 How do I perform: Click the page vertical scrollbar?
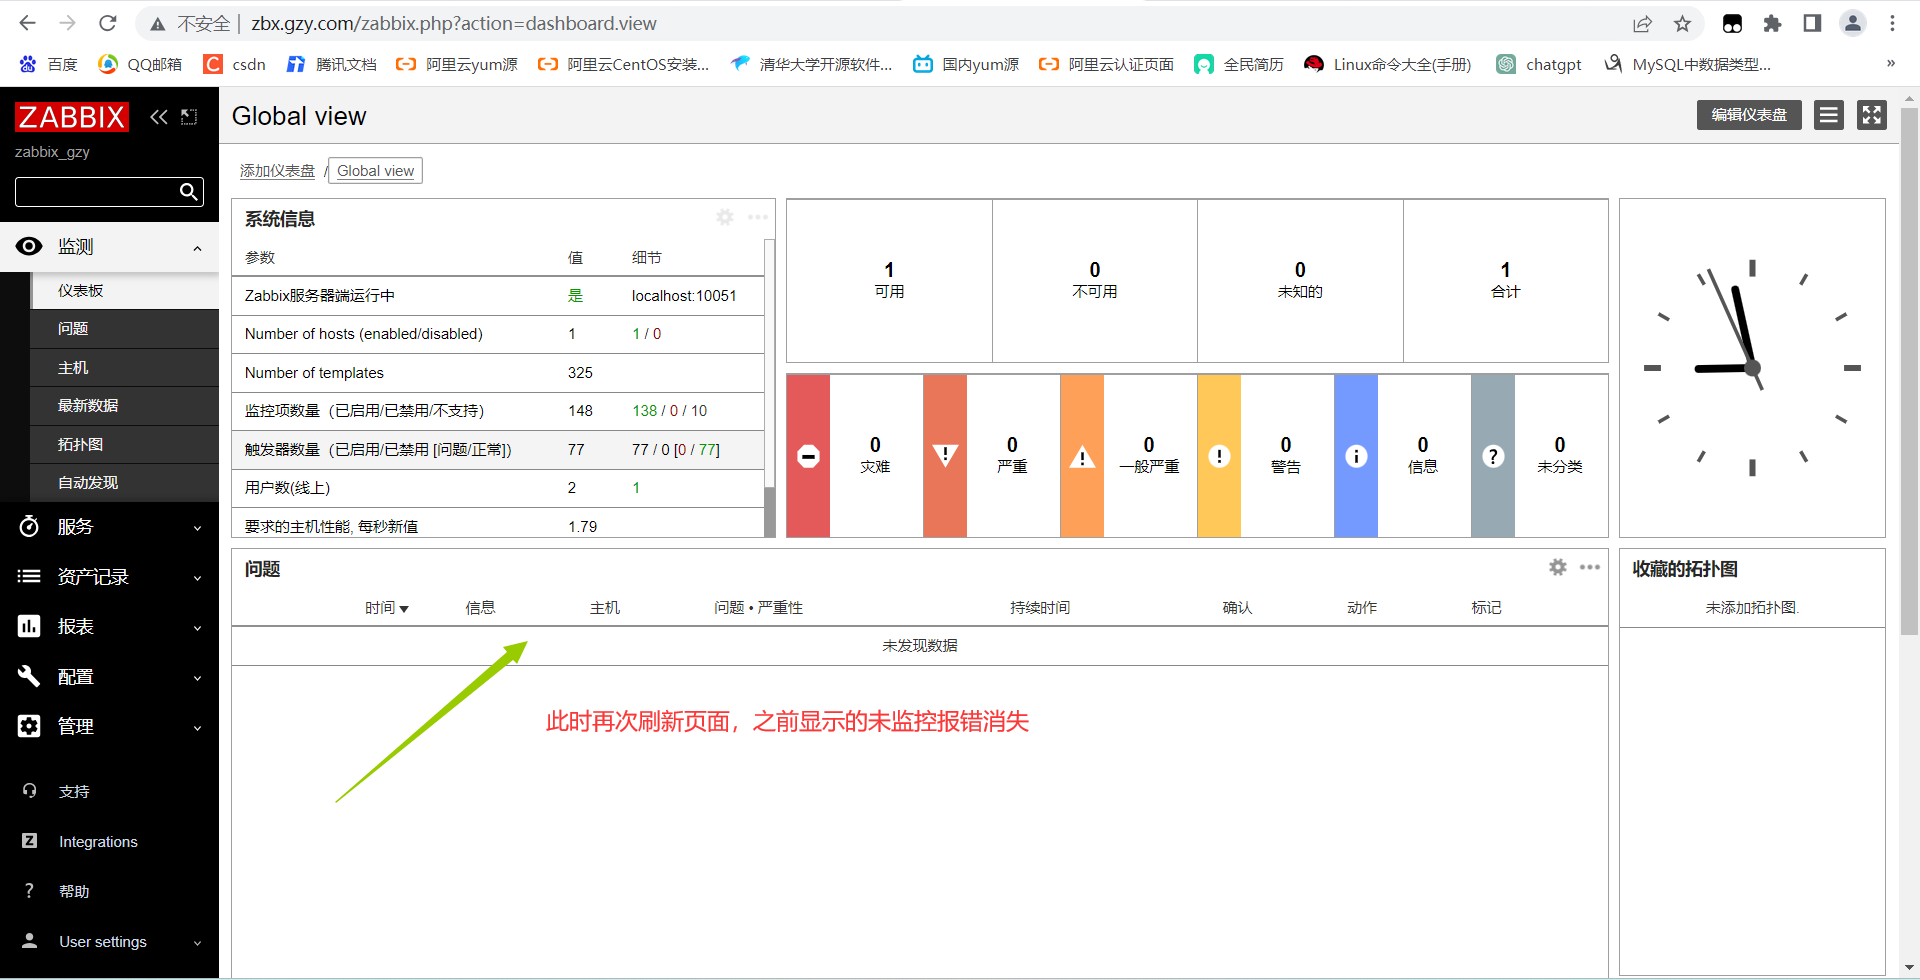(x=1909, y=370)
